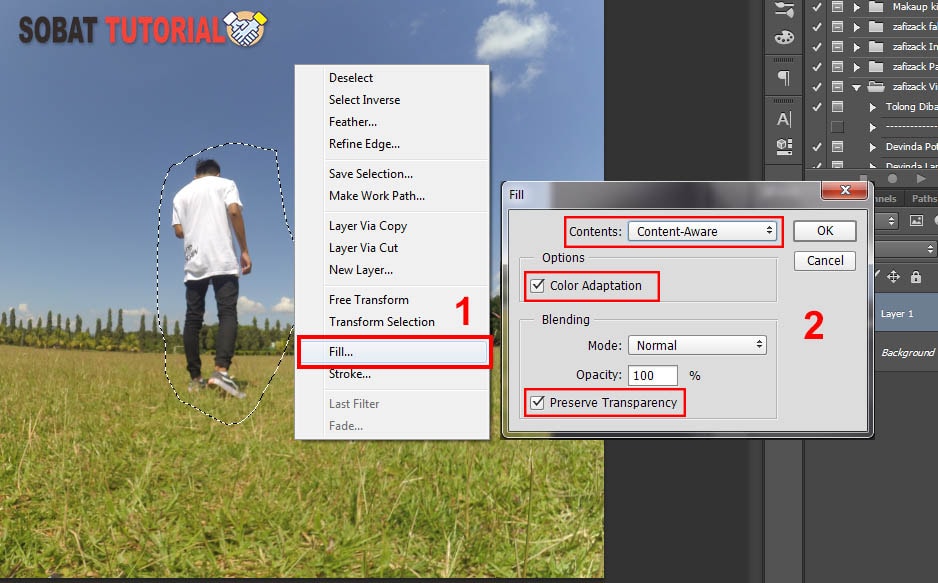Image resolution: width=938 pixels, height=583 pixels.
Task: Toggle dialog icon for zafizack fa action set
Action: [x=838, y=27]
